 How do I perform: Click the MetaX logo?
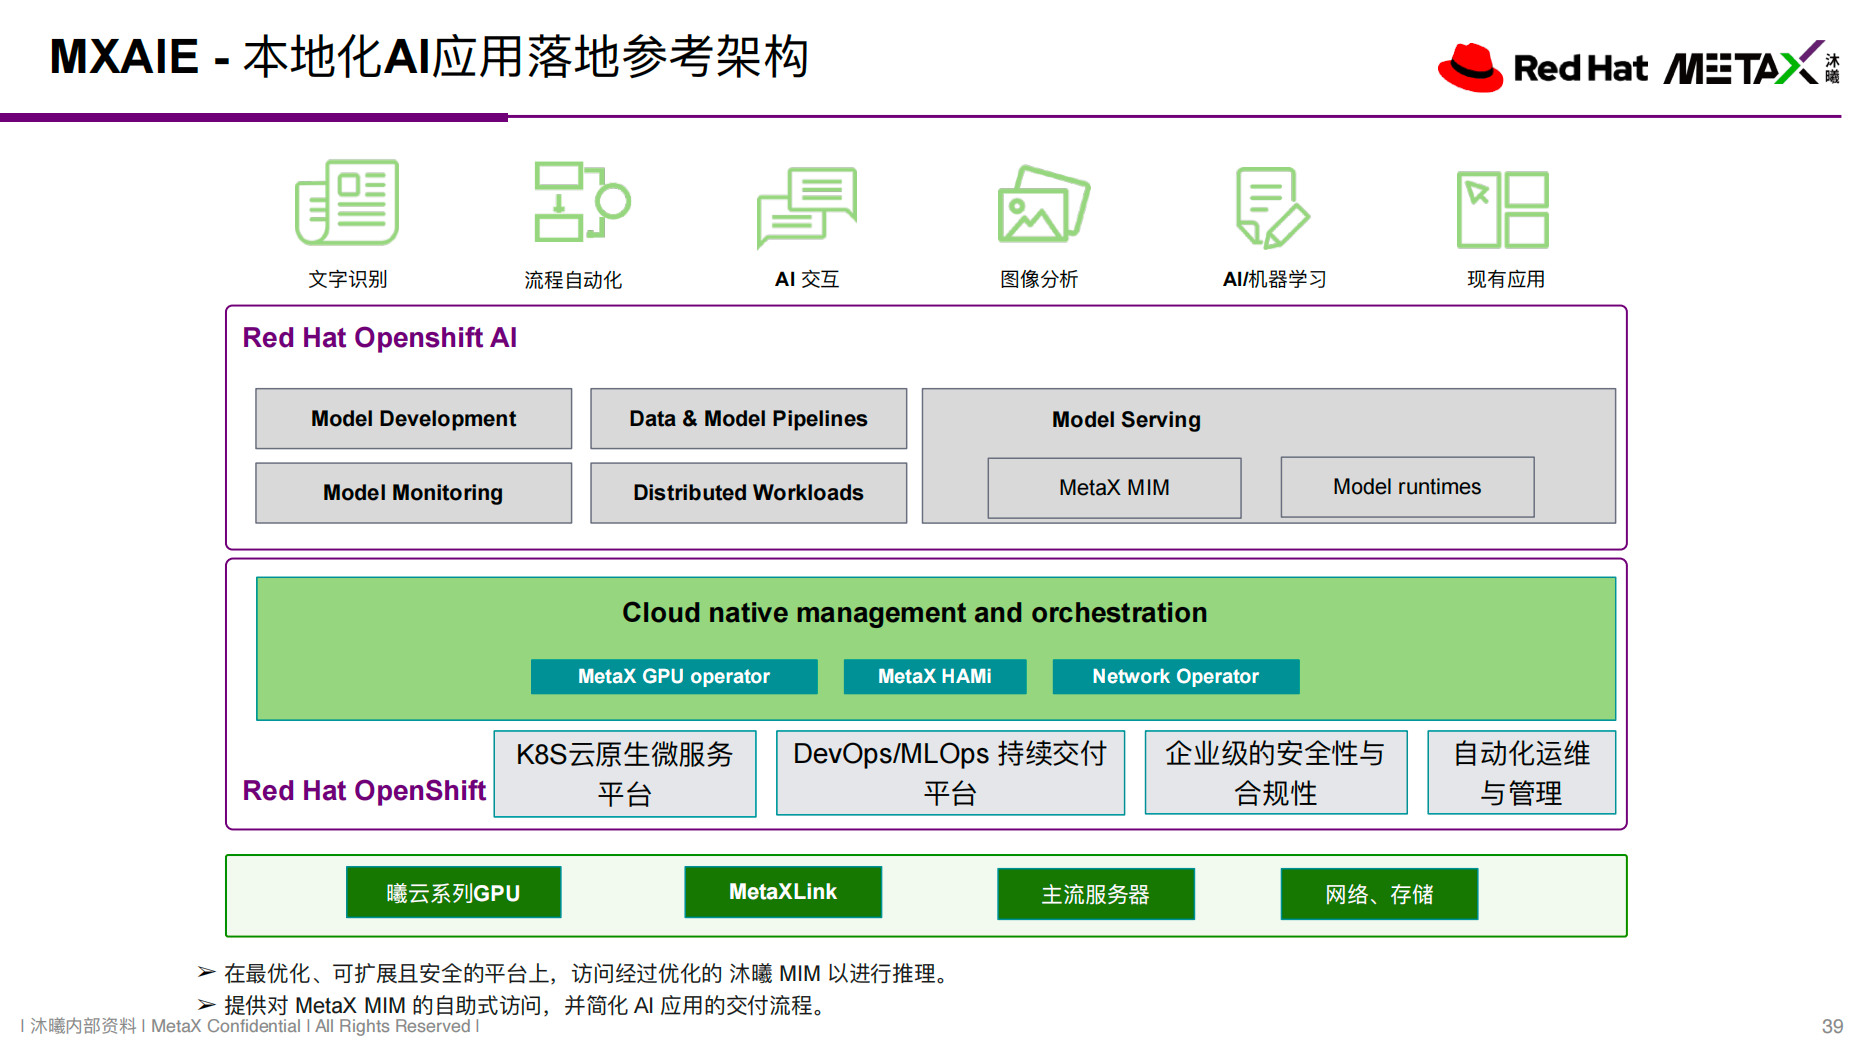(x=1752, y=65)
